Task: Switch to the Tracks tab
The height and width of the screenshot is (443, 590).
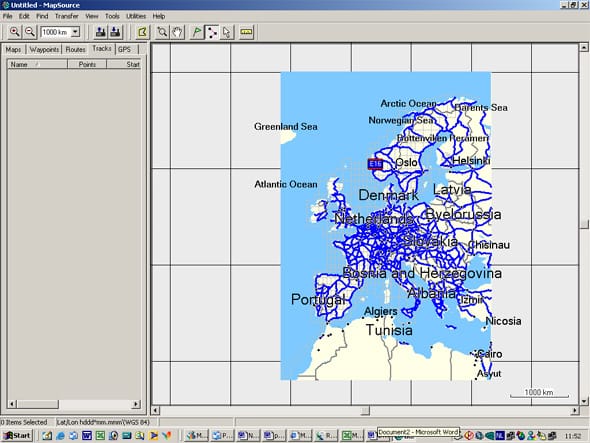Action: (x=102, y=49)
